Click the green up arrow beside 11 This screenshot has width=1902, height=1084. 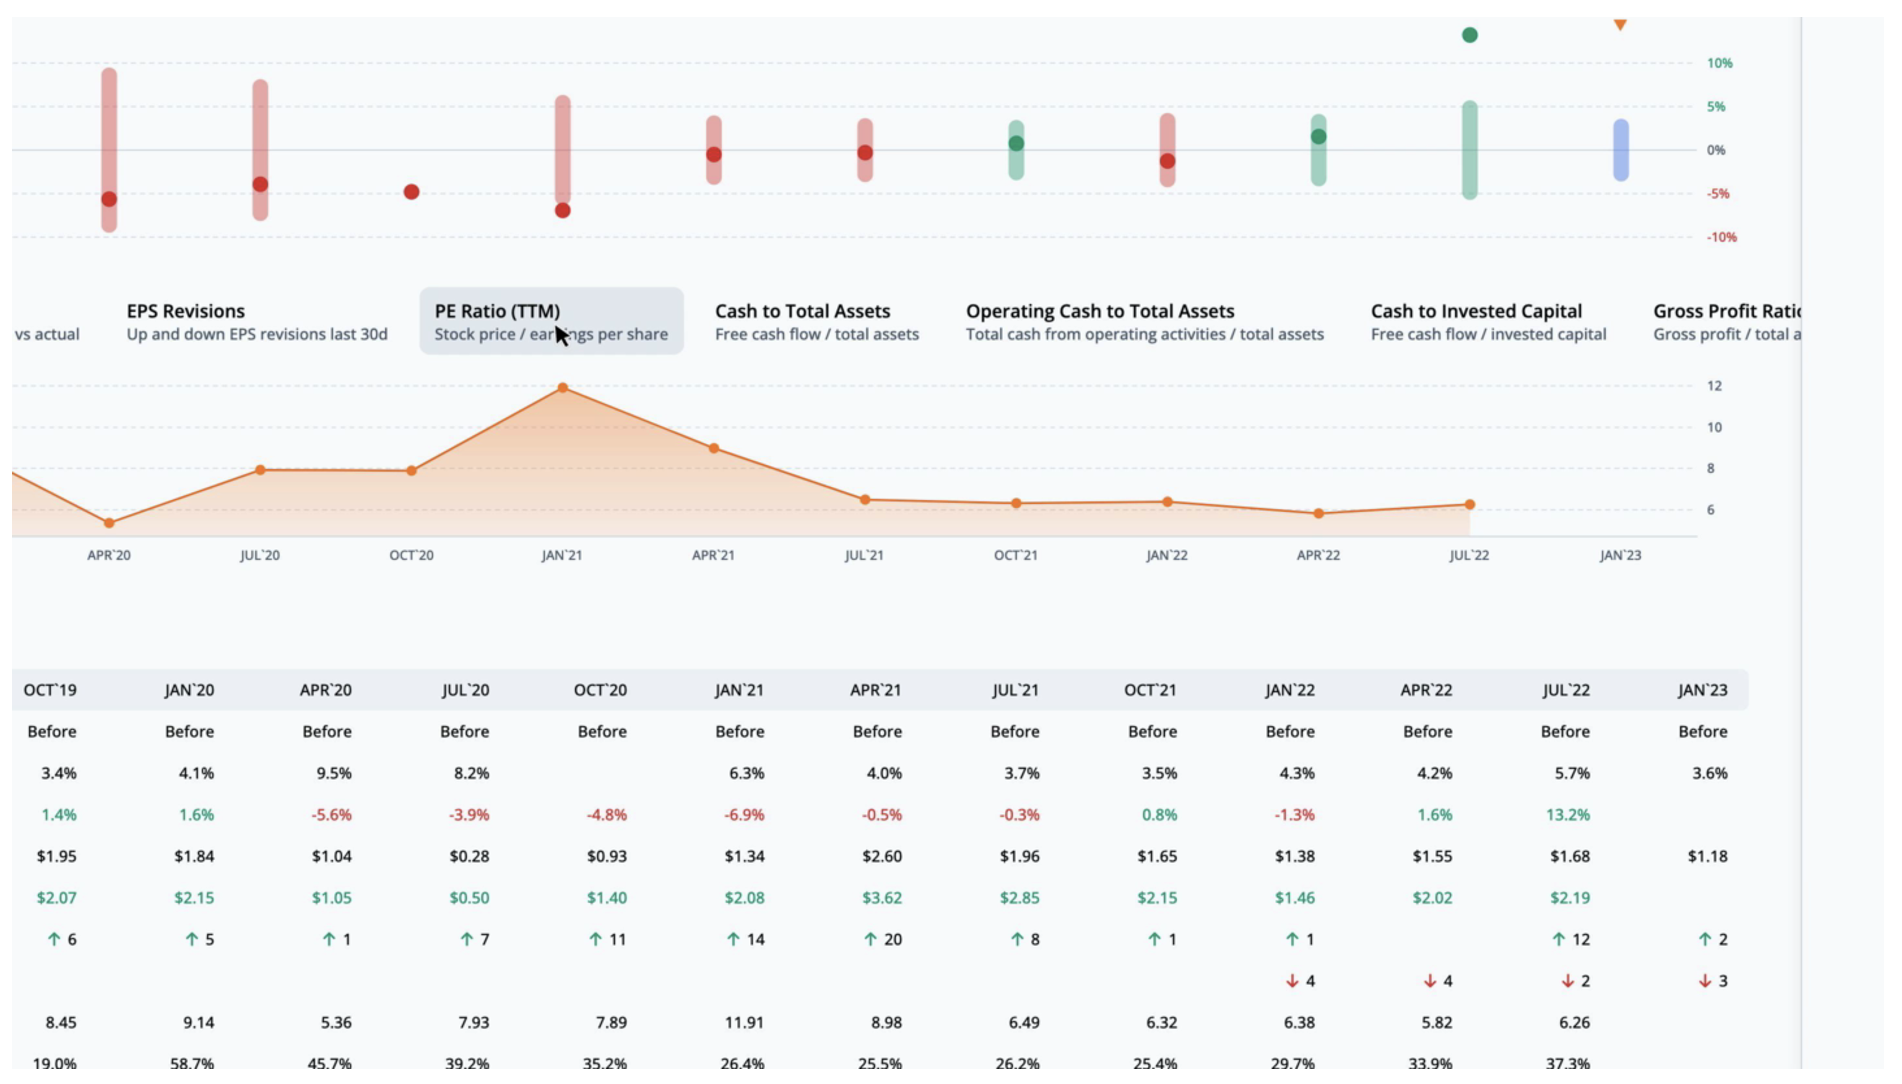coord(595,939)
